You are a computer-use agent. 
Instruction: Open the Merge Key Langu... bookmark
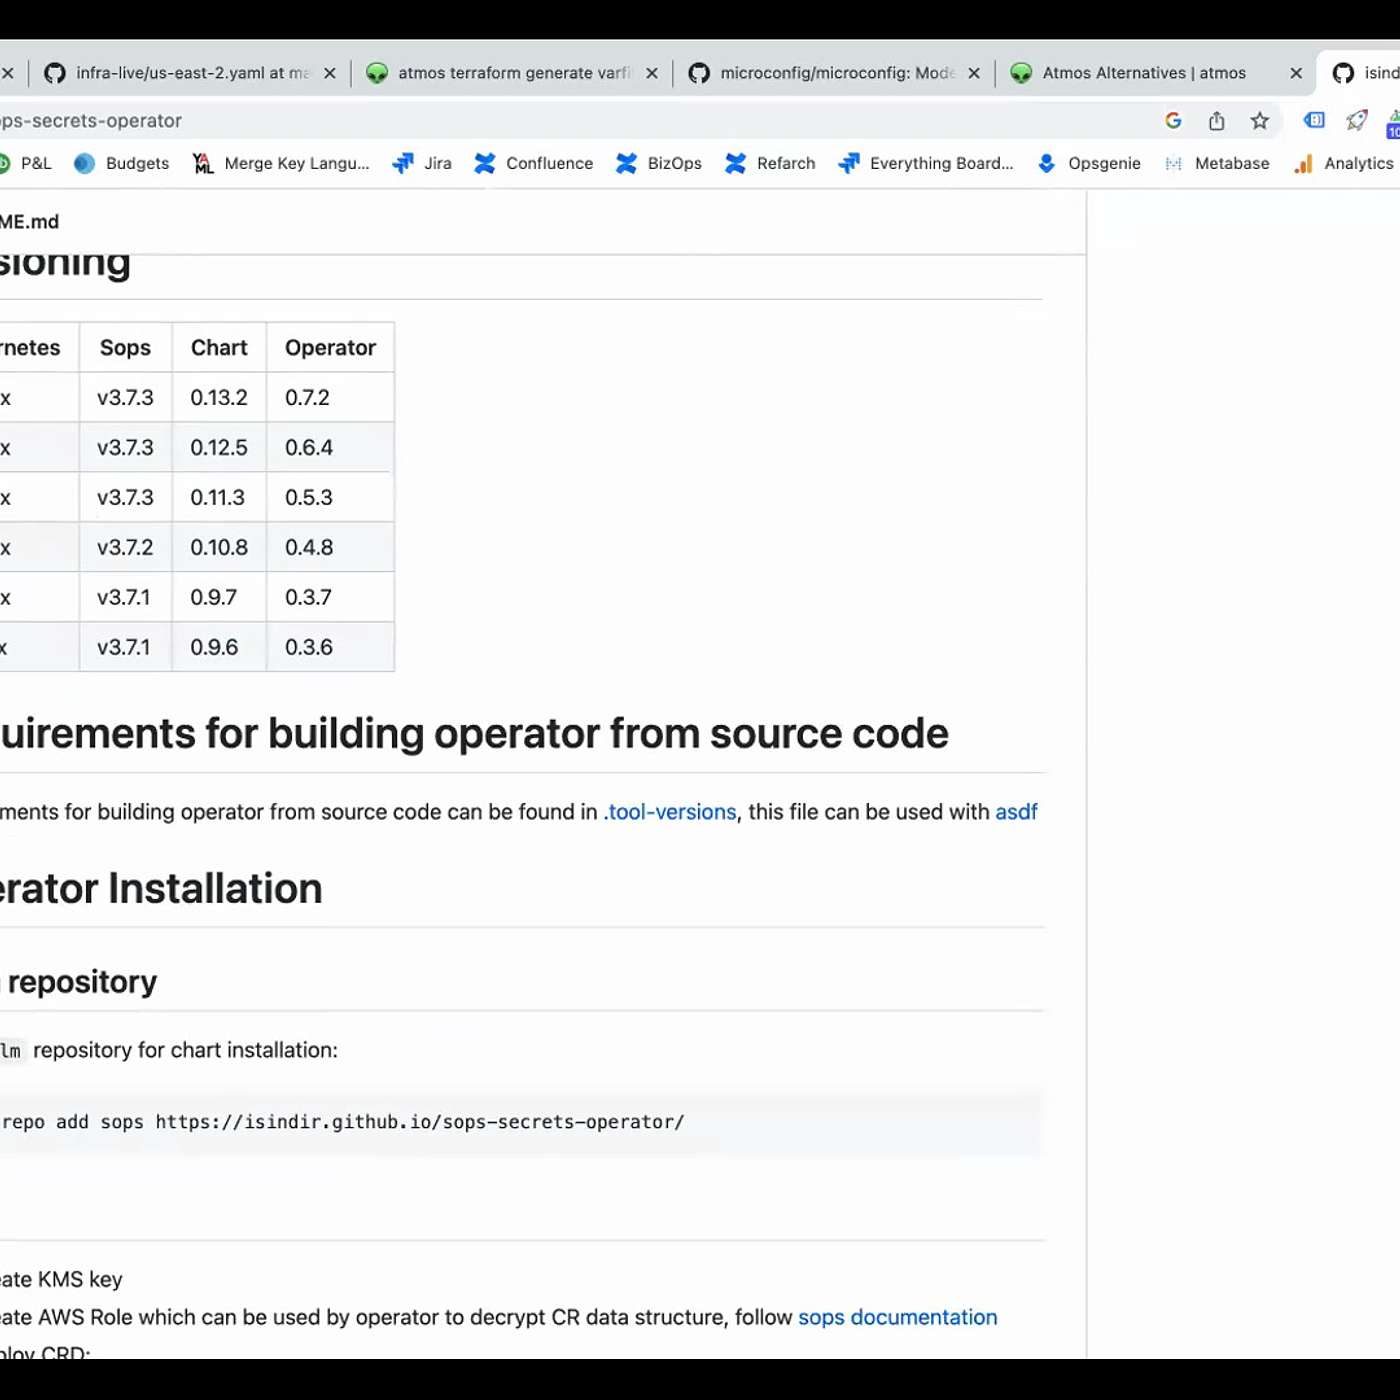point(282,163)
